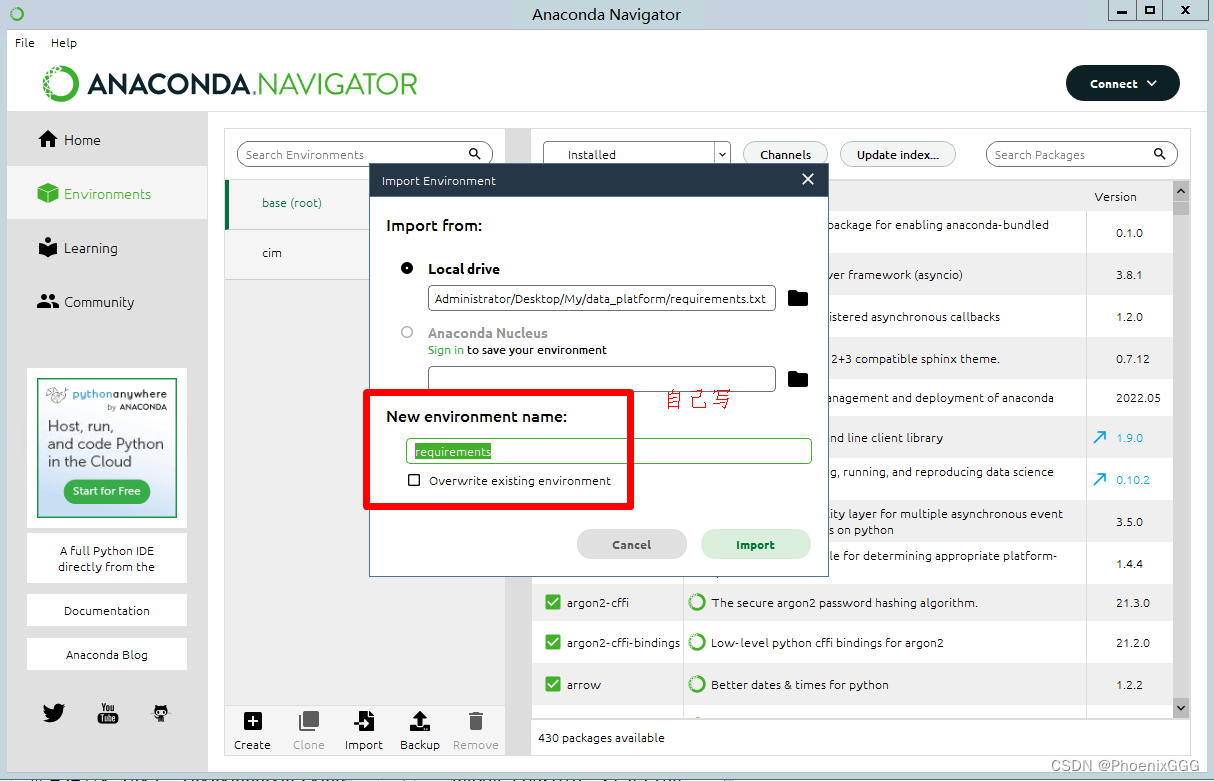Open the Twitter icon in sidebar
Image resolution: width=1214 pixels, height=781 pixels.
(54, 713)
